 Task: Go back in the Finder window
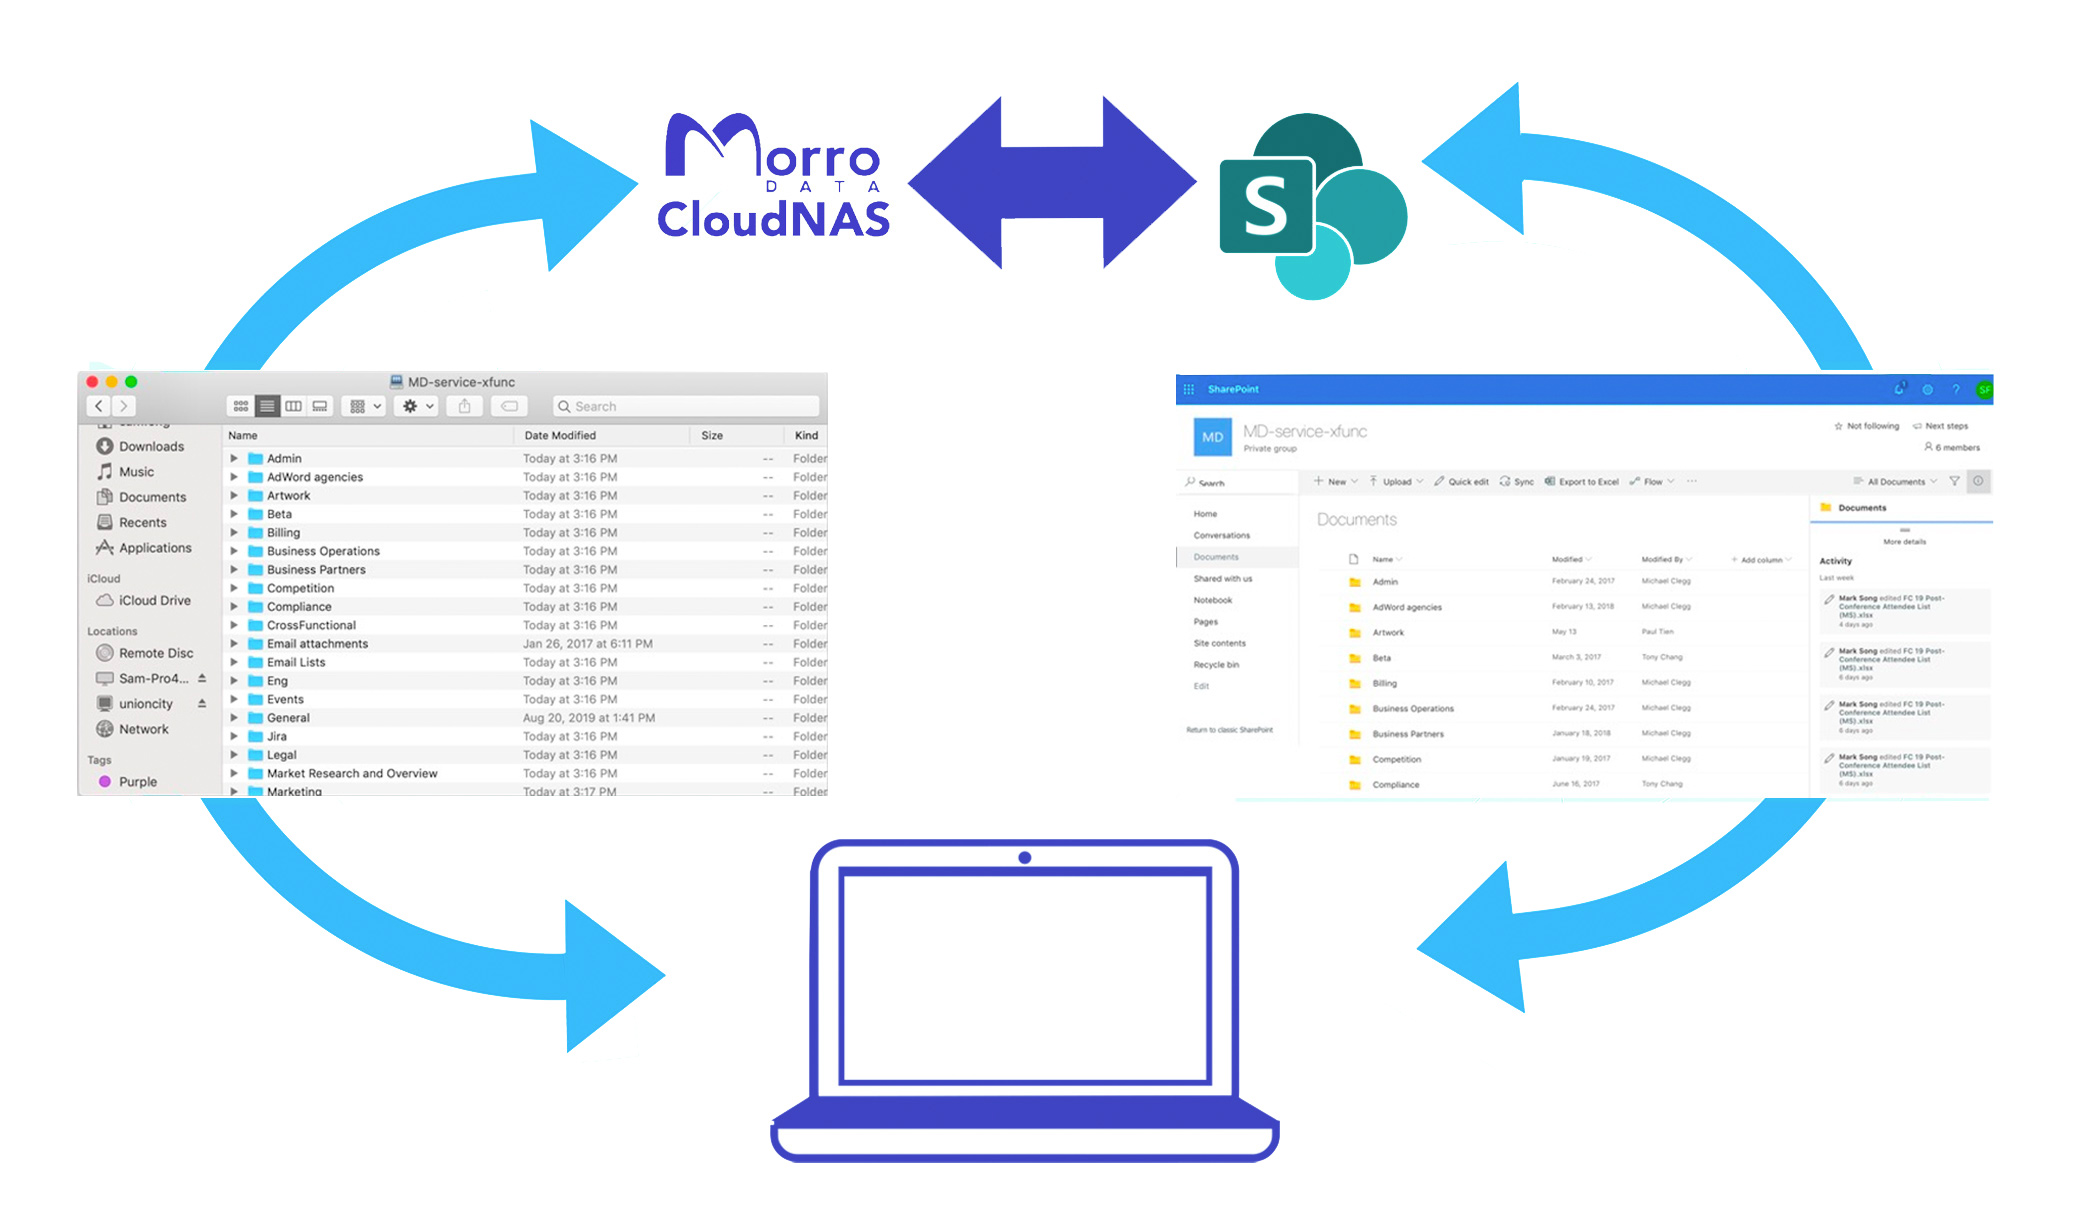(x=99, y=406)
